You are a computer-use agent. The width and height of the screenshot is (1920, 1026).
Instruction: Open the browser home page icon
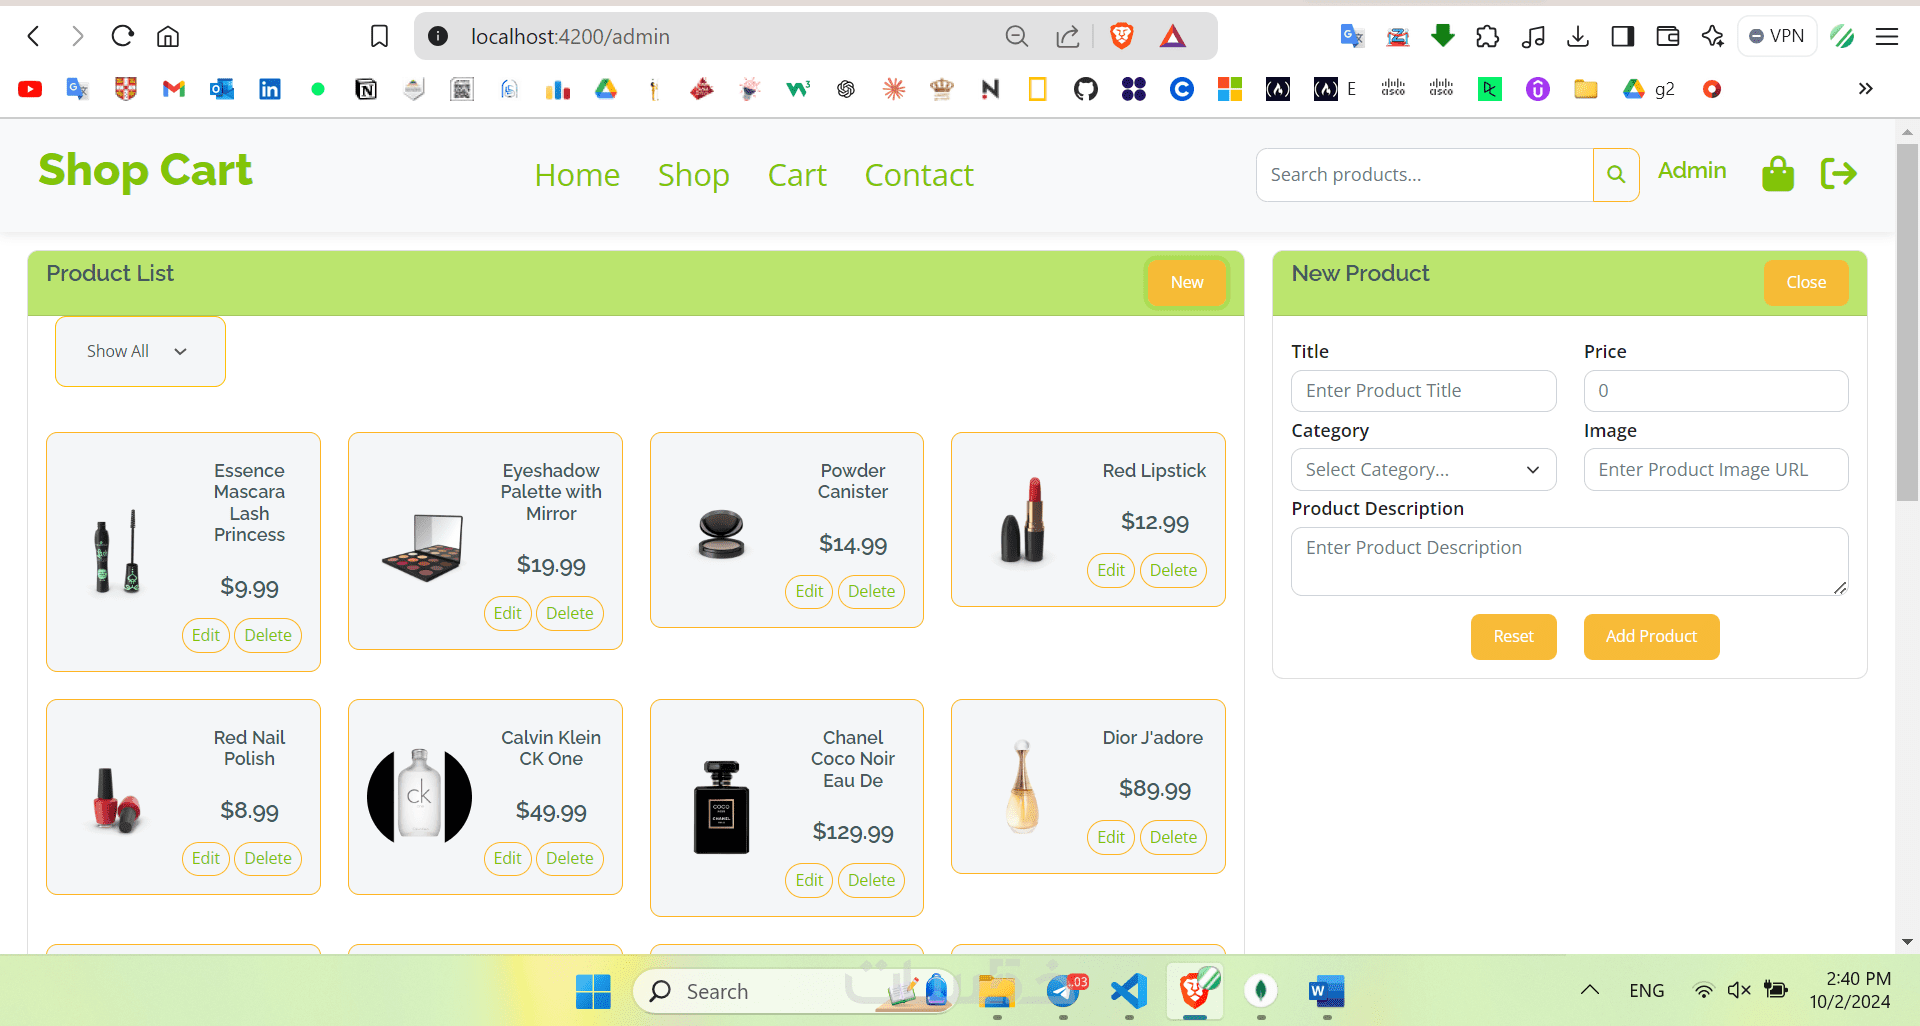[168, 37]
